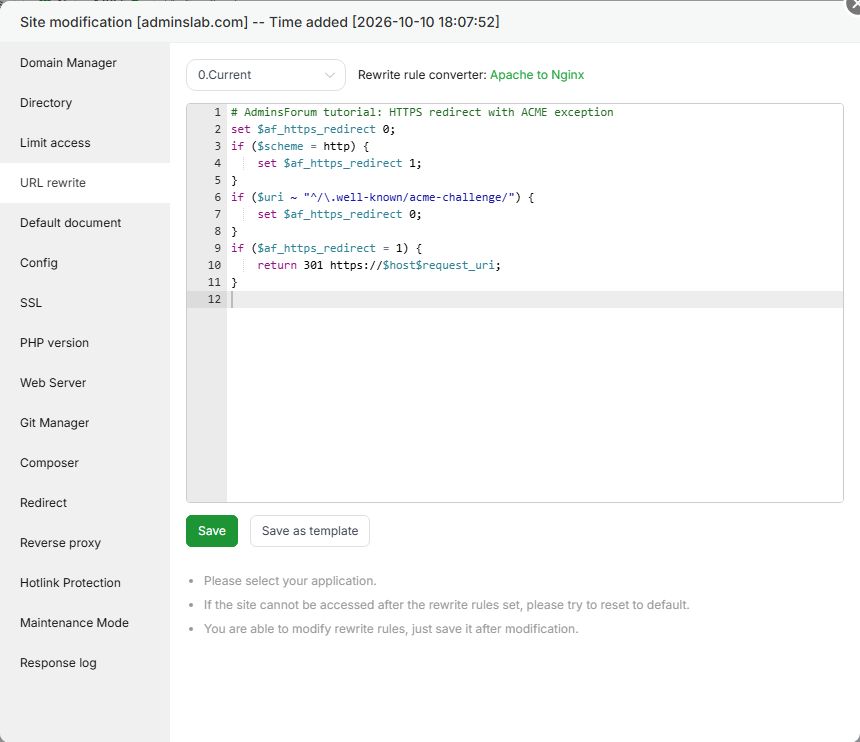Screen dimensions: 860x742
Task: Click the 'Please select your application.' note
Action: tap(290, 581)
